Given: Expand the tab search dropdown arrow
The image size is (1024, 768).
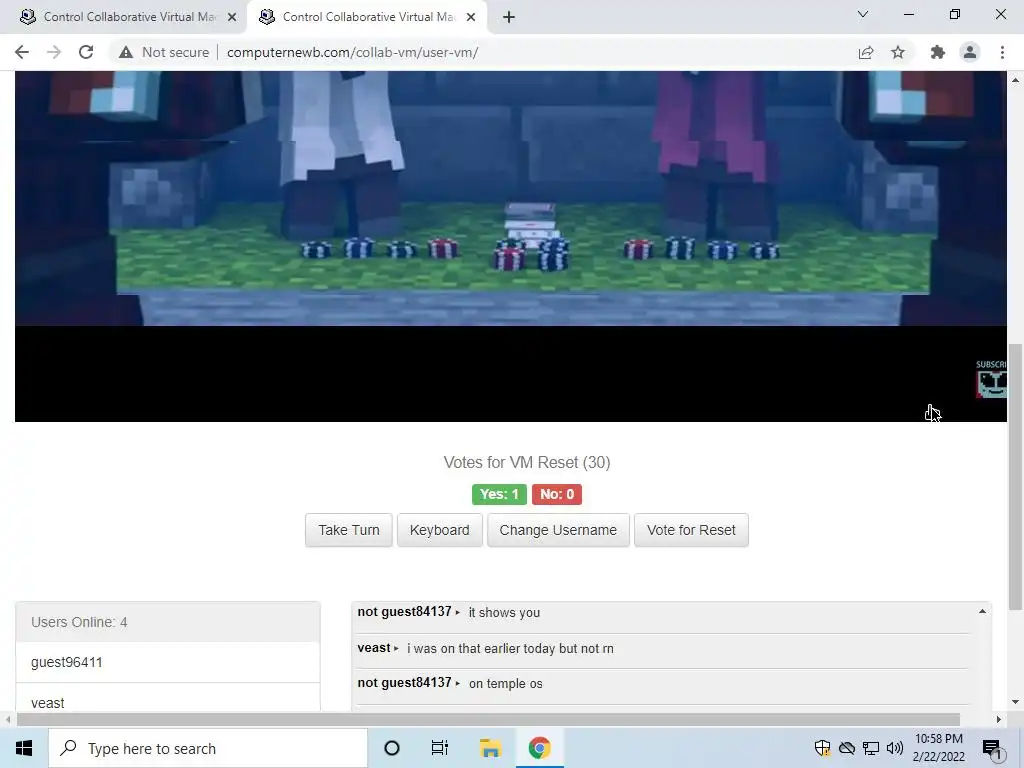Looking at the screenshot, I should click(x=863, y=14).
